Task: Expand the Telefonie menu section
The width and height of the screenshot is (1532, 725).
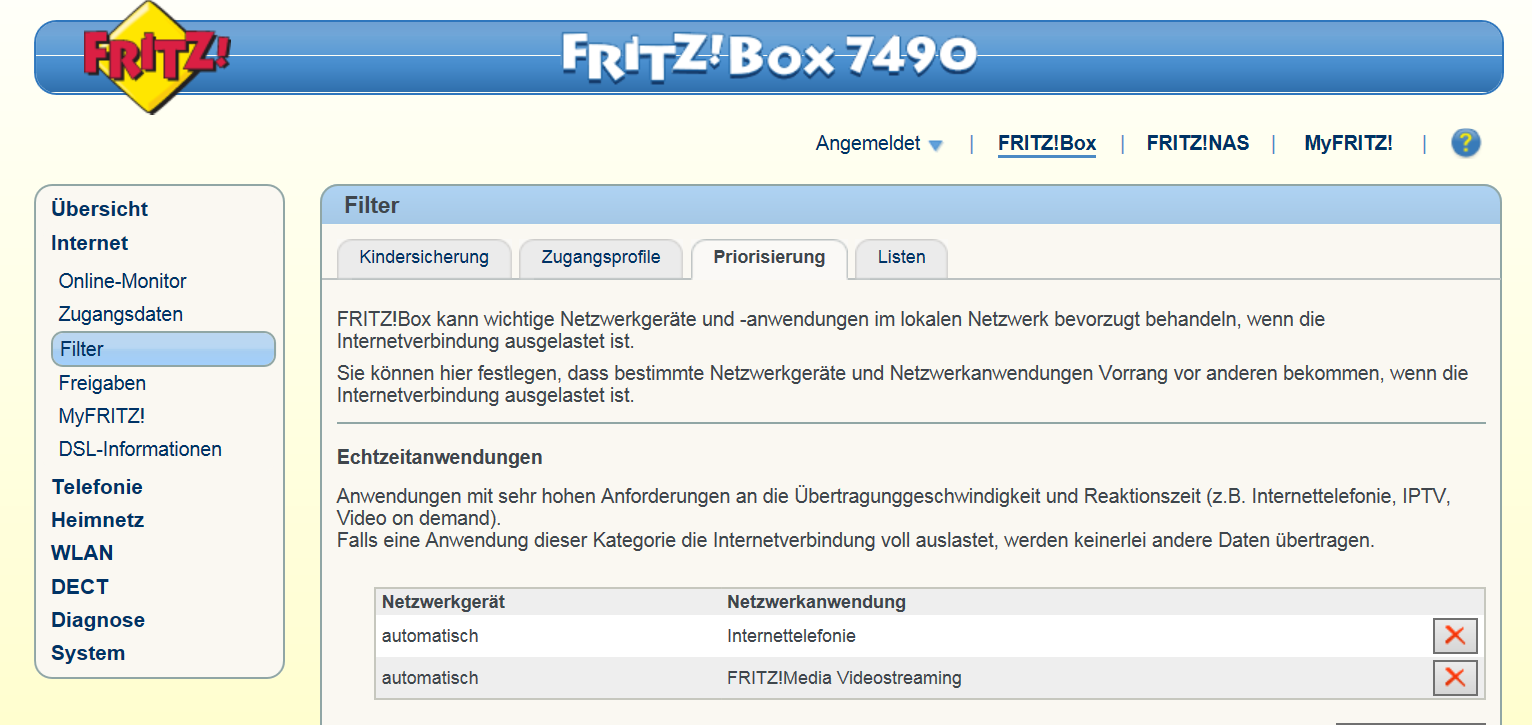Action: pos(97,487)
